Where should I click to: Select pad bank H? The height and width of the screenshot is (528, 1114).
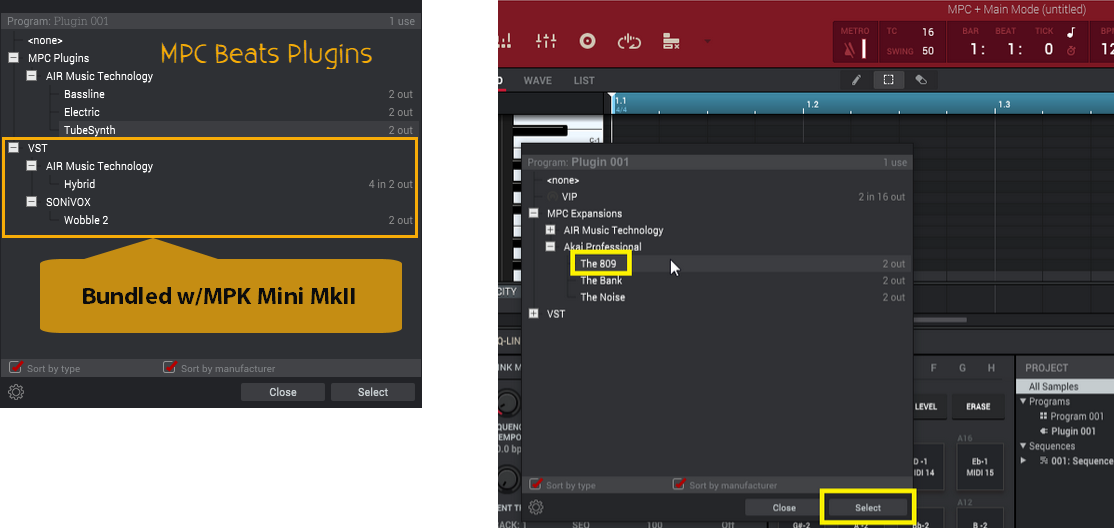990,368
